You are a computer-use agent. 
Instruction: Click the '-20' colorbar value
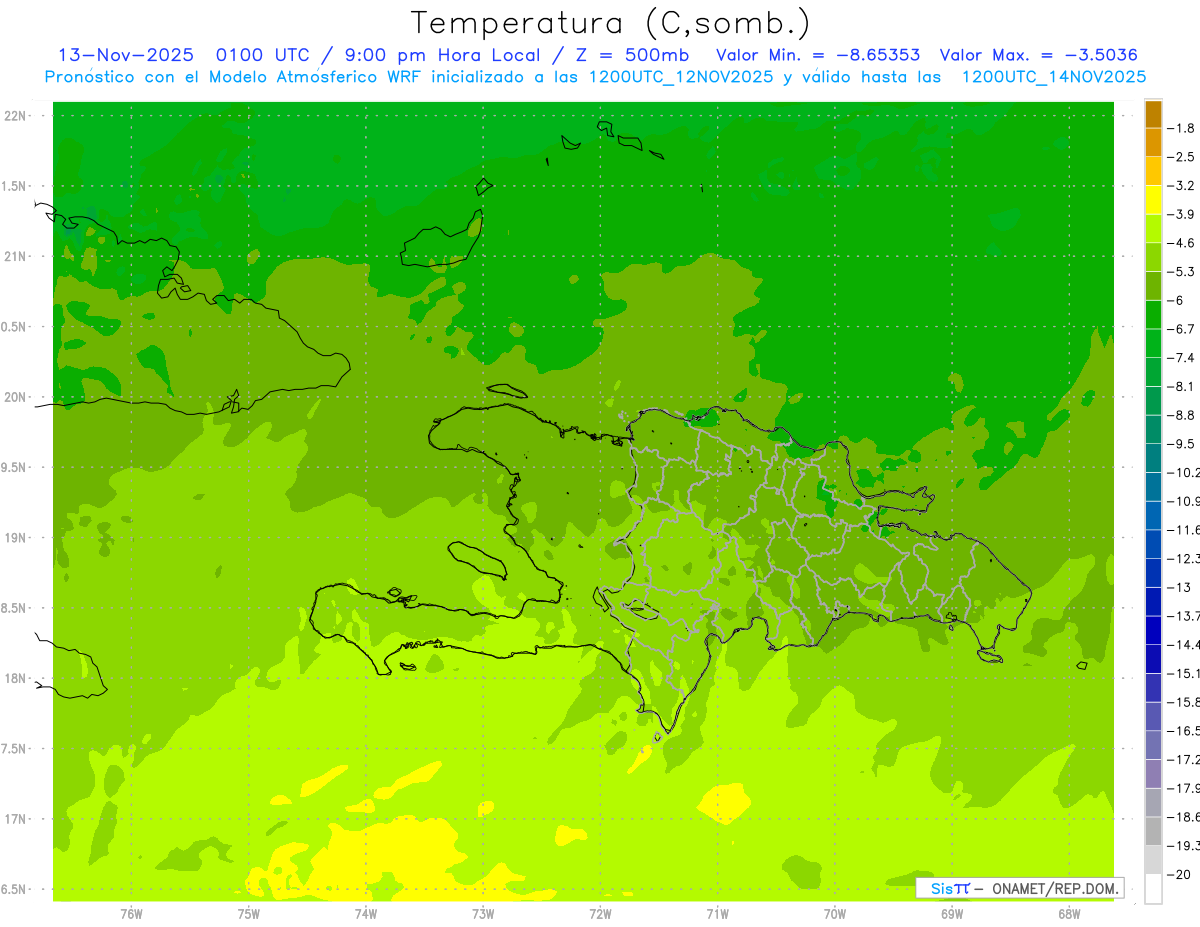1178,874
